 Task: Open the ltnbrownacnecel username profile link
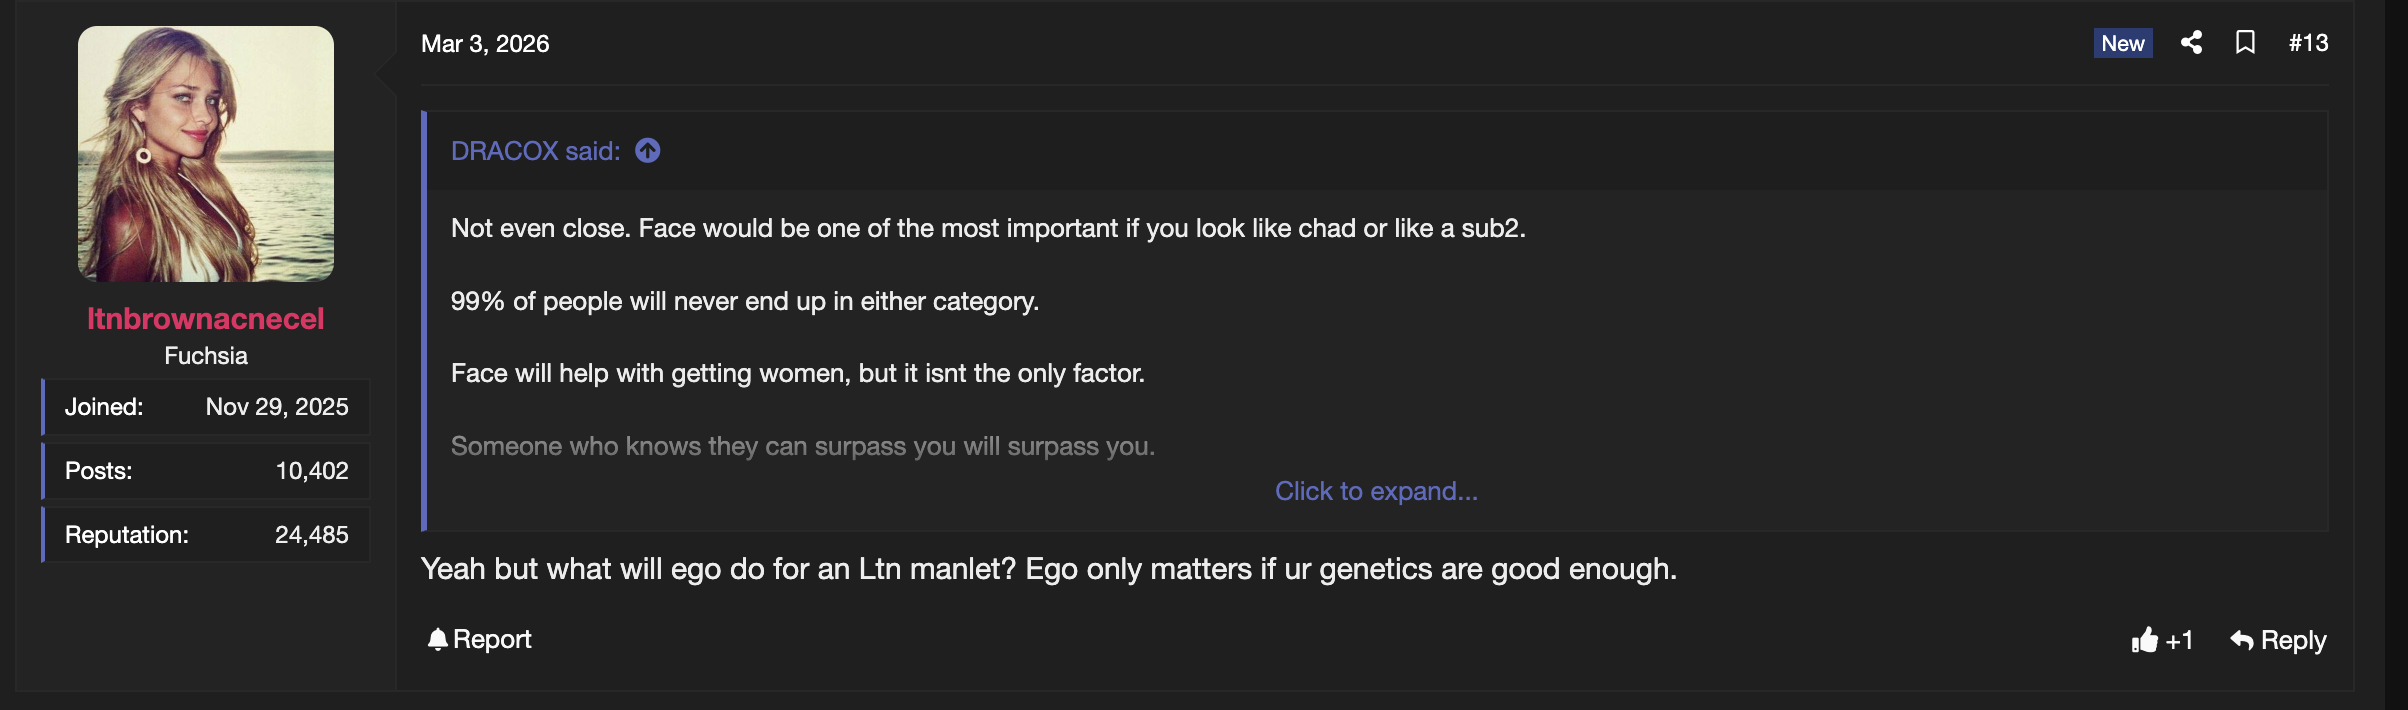pyautogui.click(x=205, y=318)
